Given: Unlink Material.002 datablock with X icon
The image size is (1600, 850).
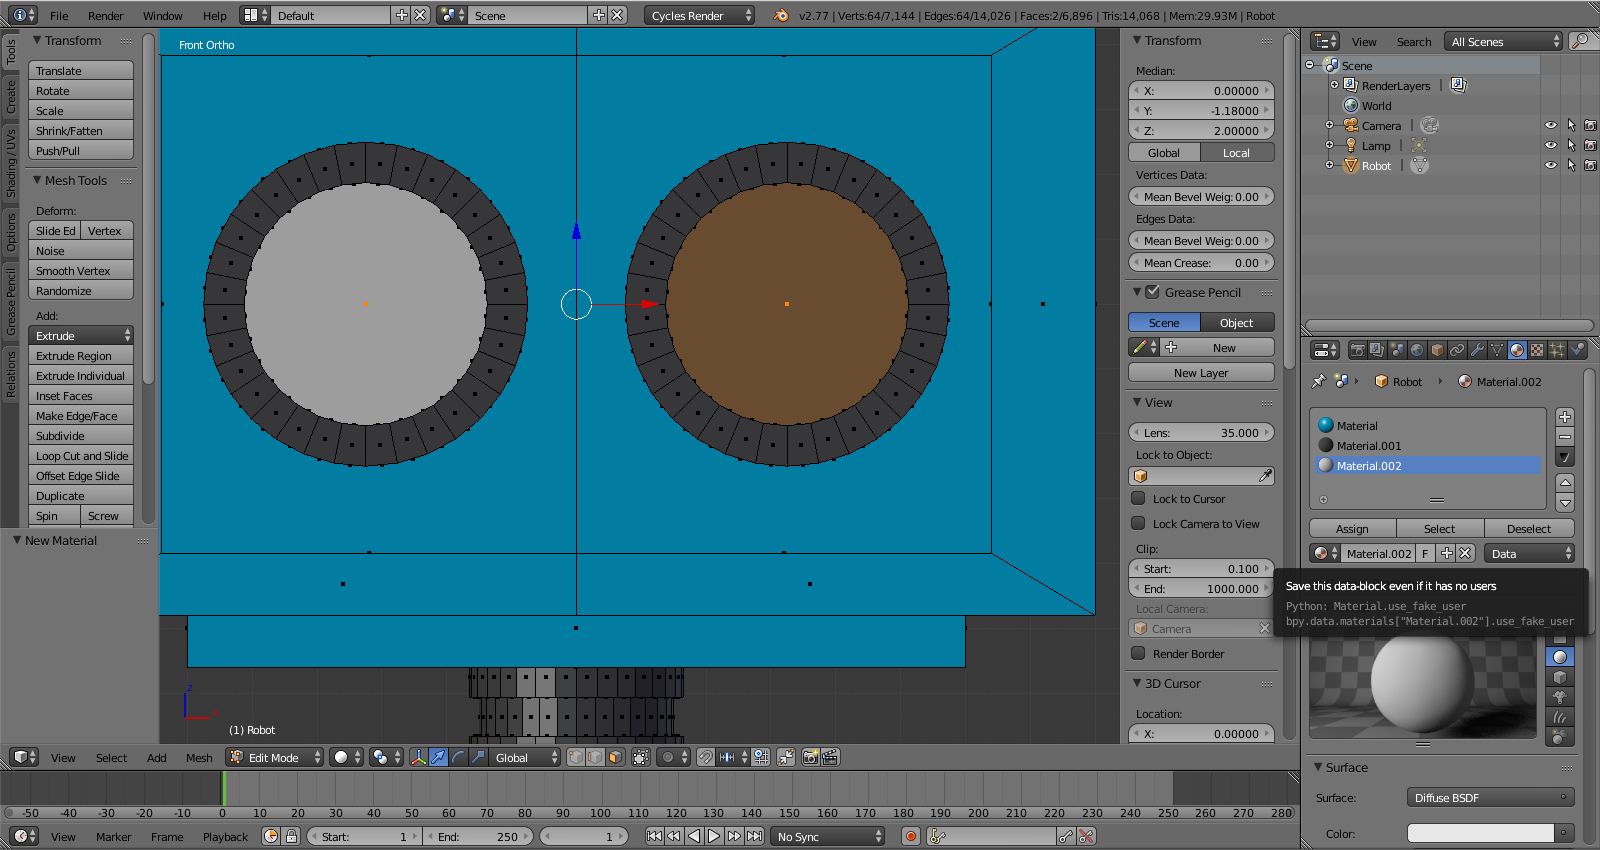Looking at the screenshot, I should point(1465,553).
